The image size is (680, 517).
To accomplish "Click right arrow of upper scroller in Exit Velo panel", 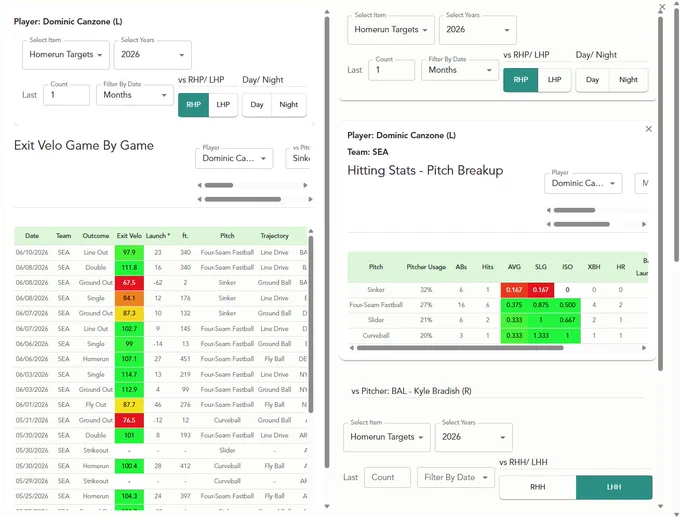I will coord(305,185).
